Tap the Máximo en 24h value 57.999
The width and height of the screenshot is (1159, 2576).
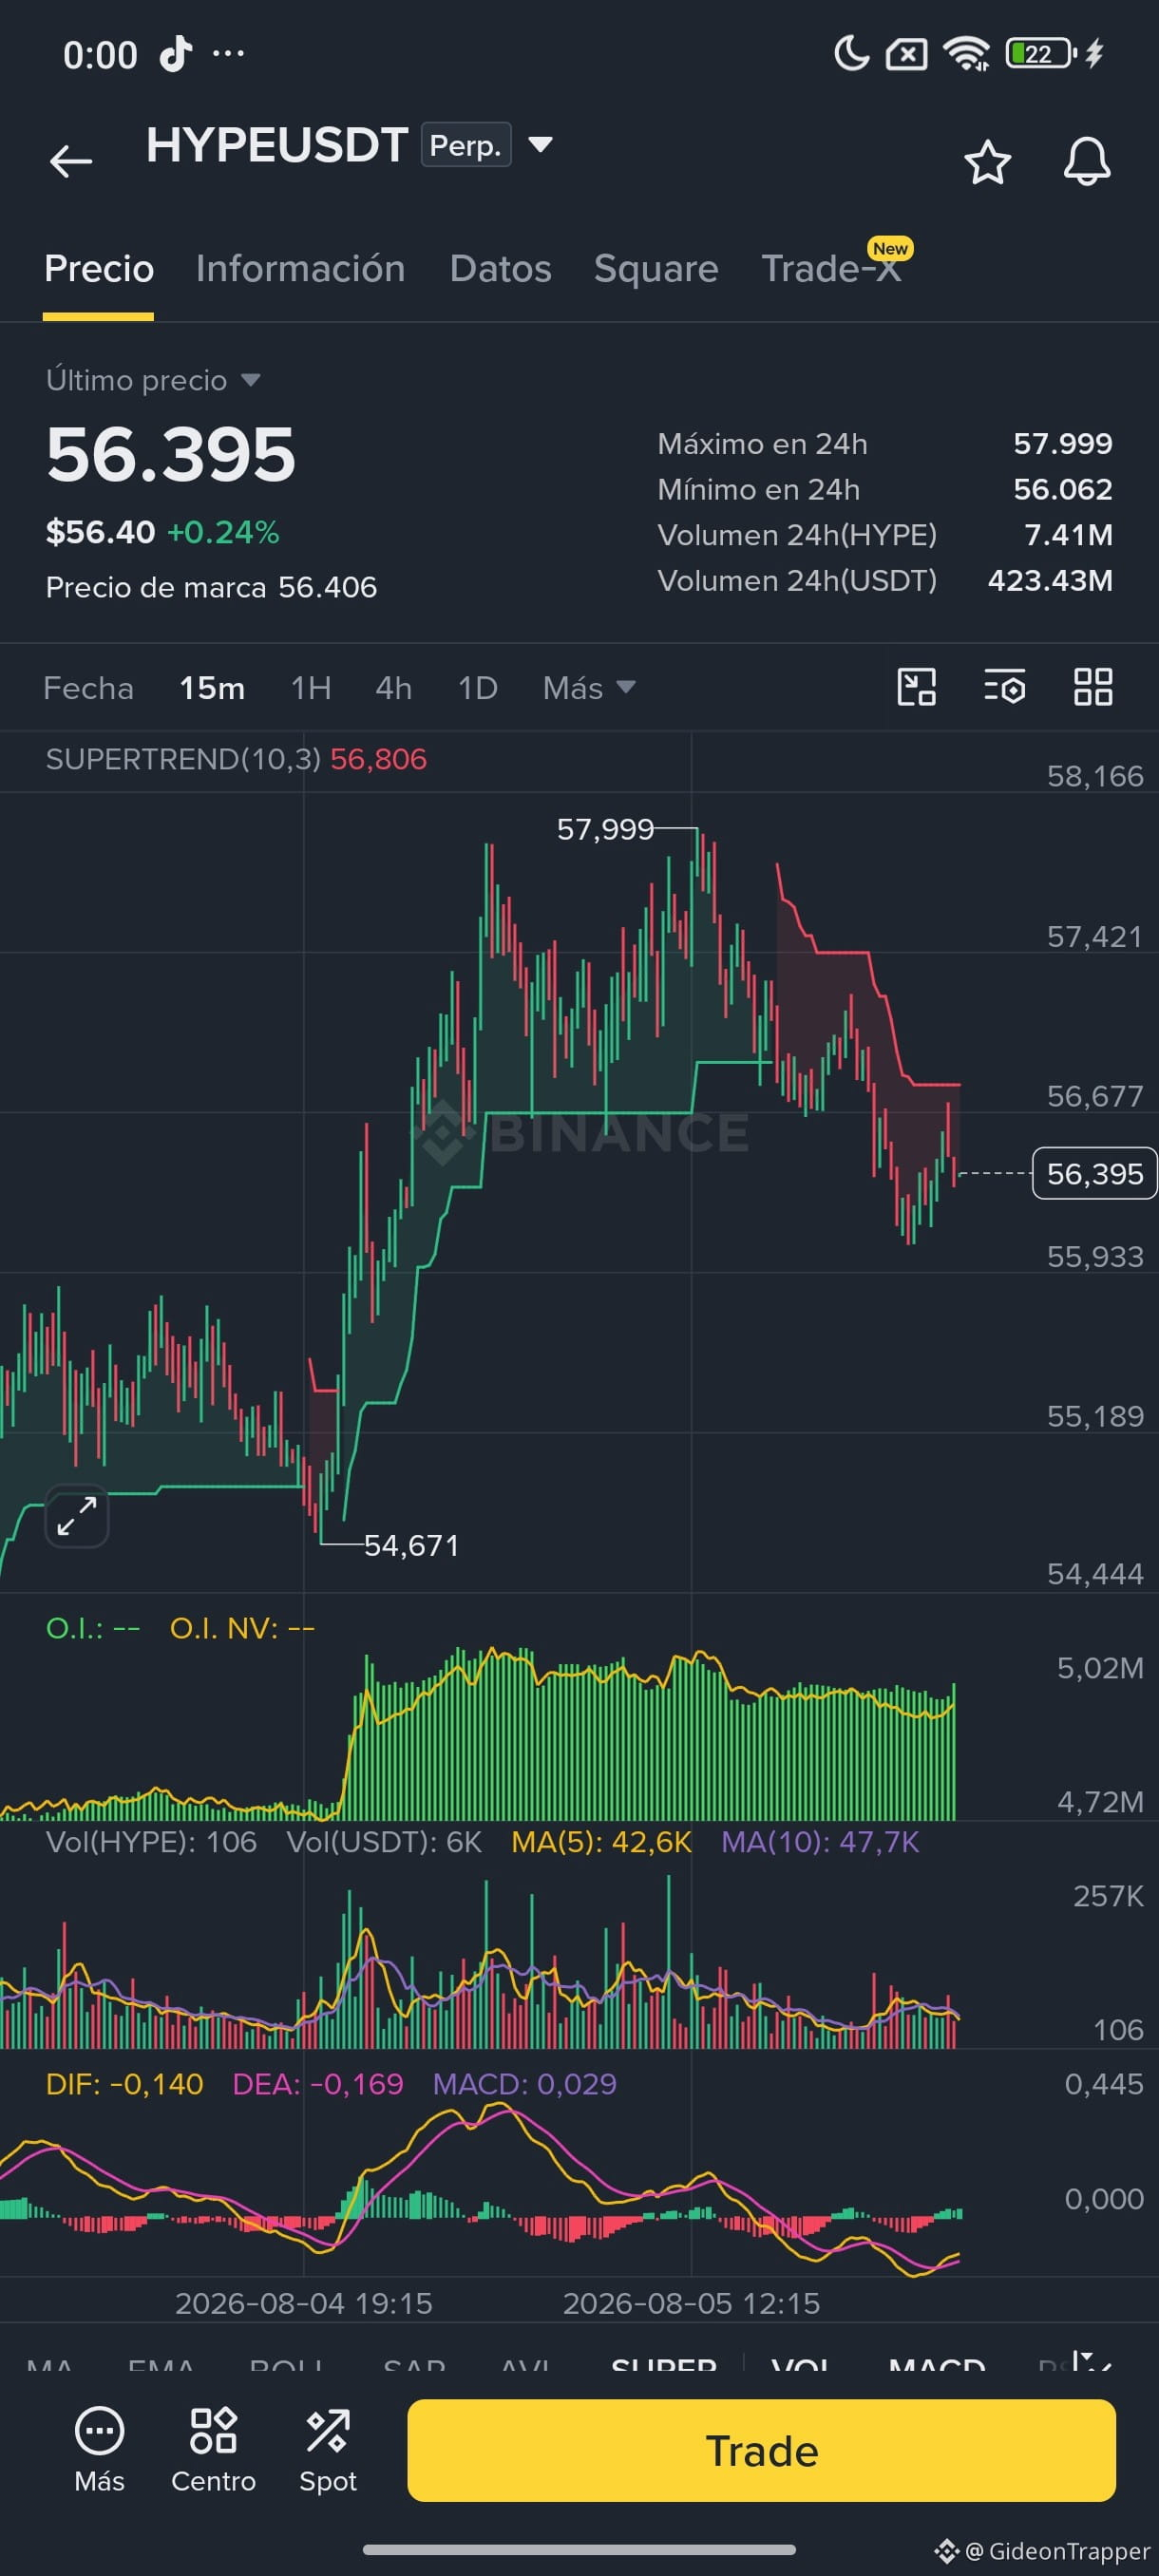(1062, 443)
